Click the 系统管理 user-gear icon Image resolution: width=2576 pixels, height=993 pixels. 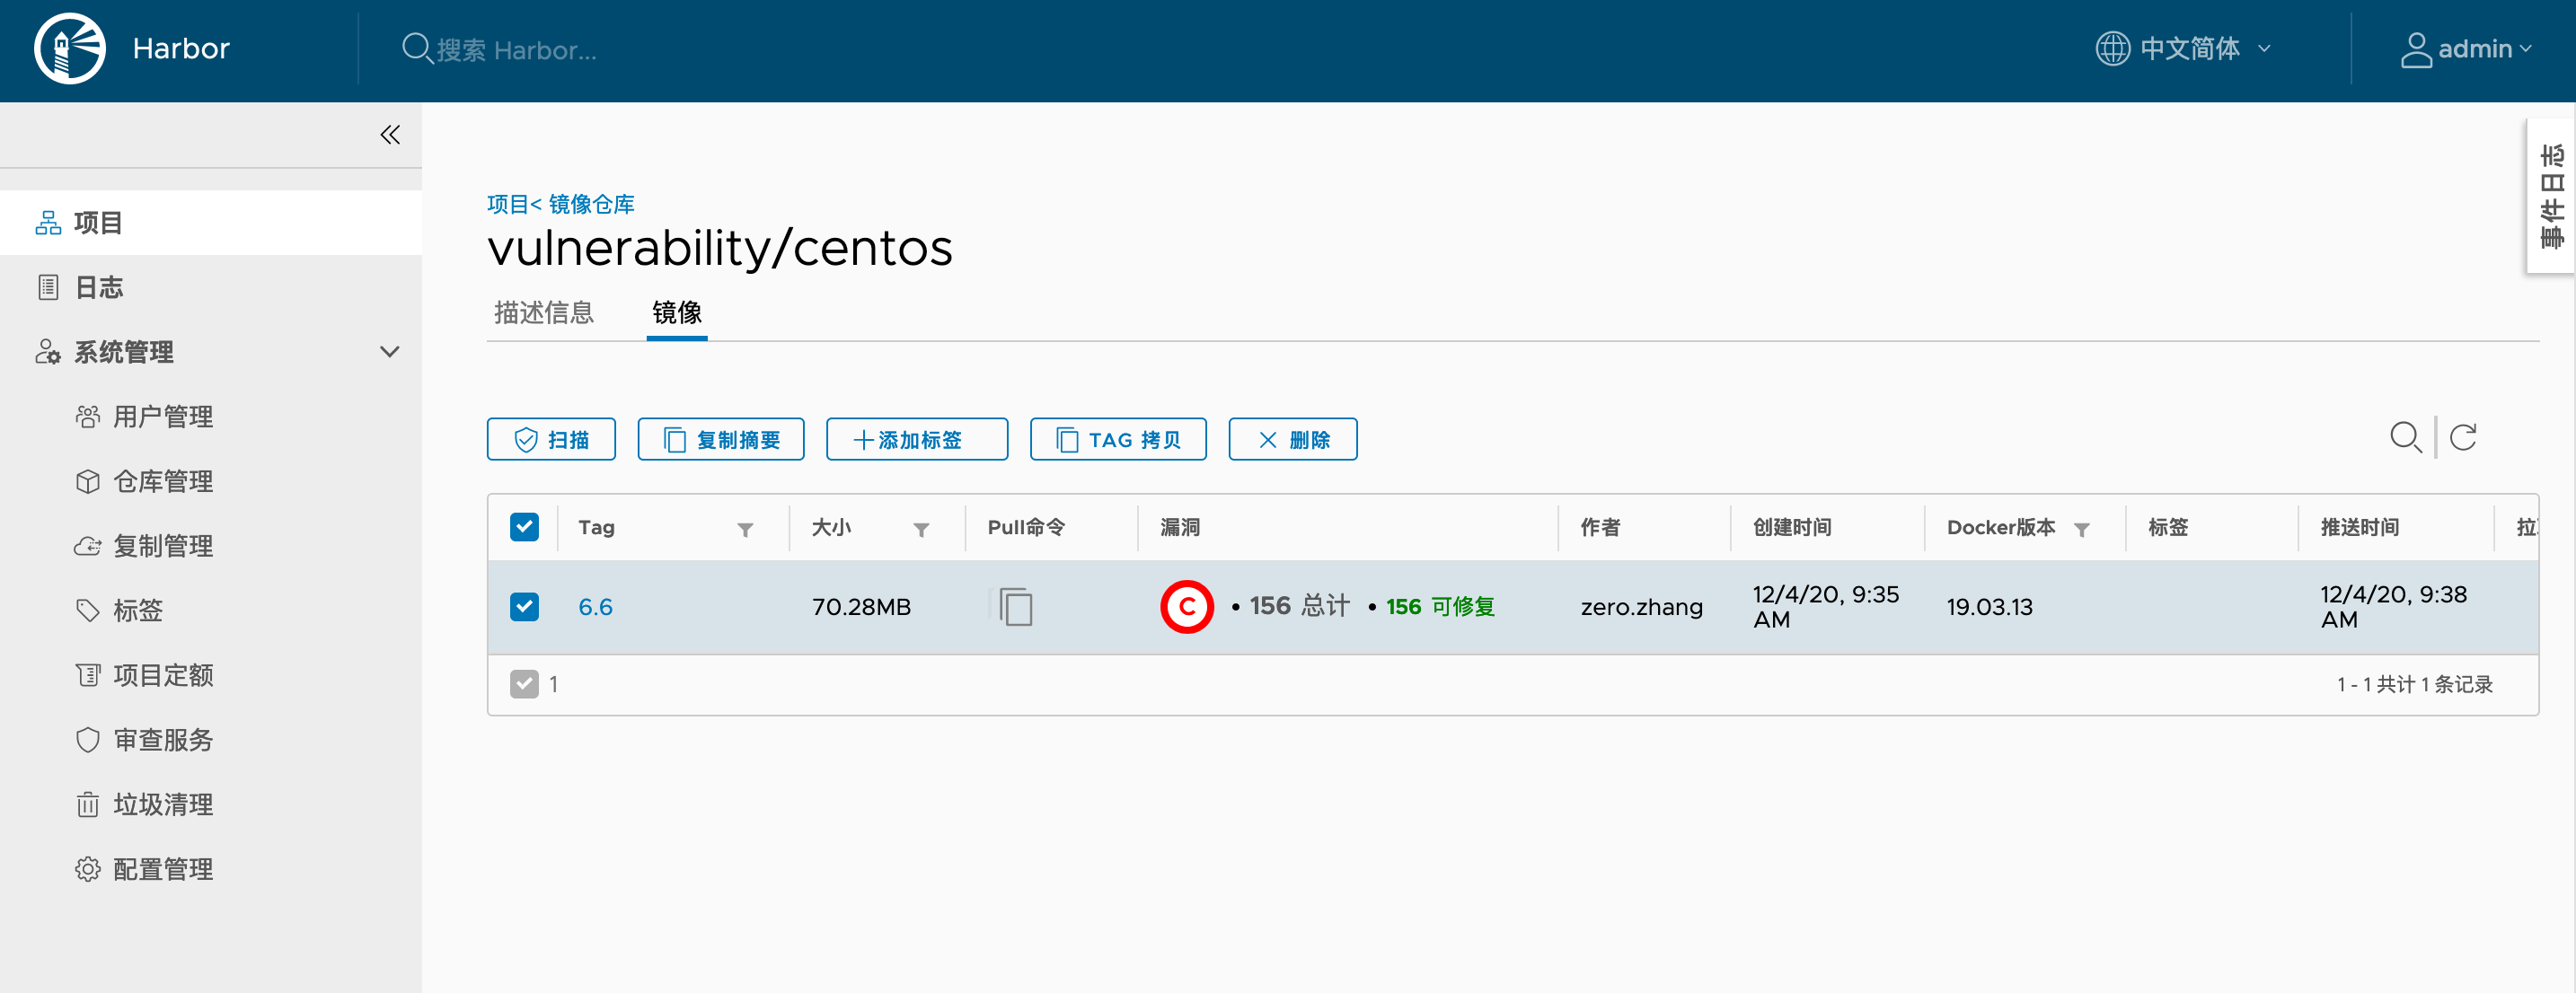(x=48, y=351)
